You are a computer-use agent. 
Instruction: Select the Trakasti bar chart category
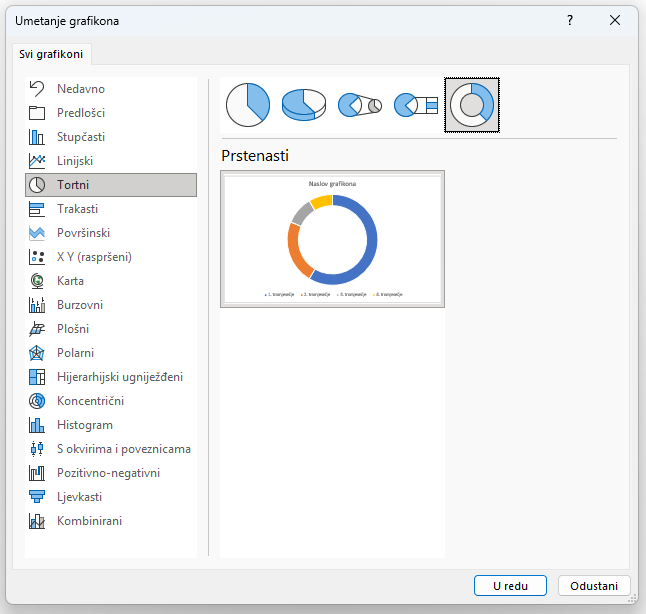point(77,209)
